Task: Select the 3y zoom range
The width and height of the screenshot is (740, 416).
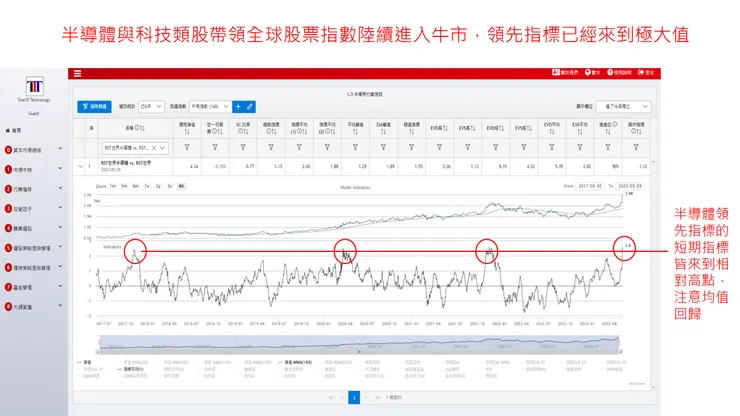Action: 169,186
